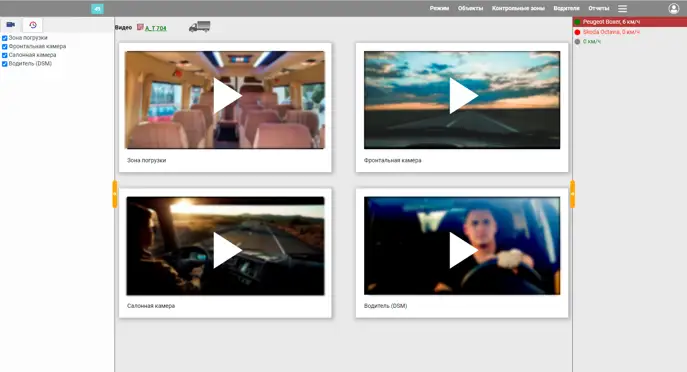Viewport: 687px width, 372px height.
Task: Select Peugeot Boxer in vehicle list
Action: click(630, 22)
